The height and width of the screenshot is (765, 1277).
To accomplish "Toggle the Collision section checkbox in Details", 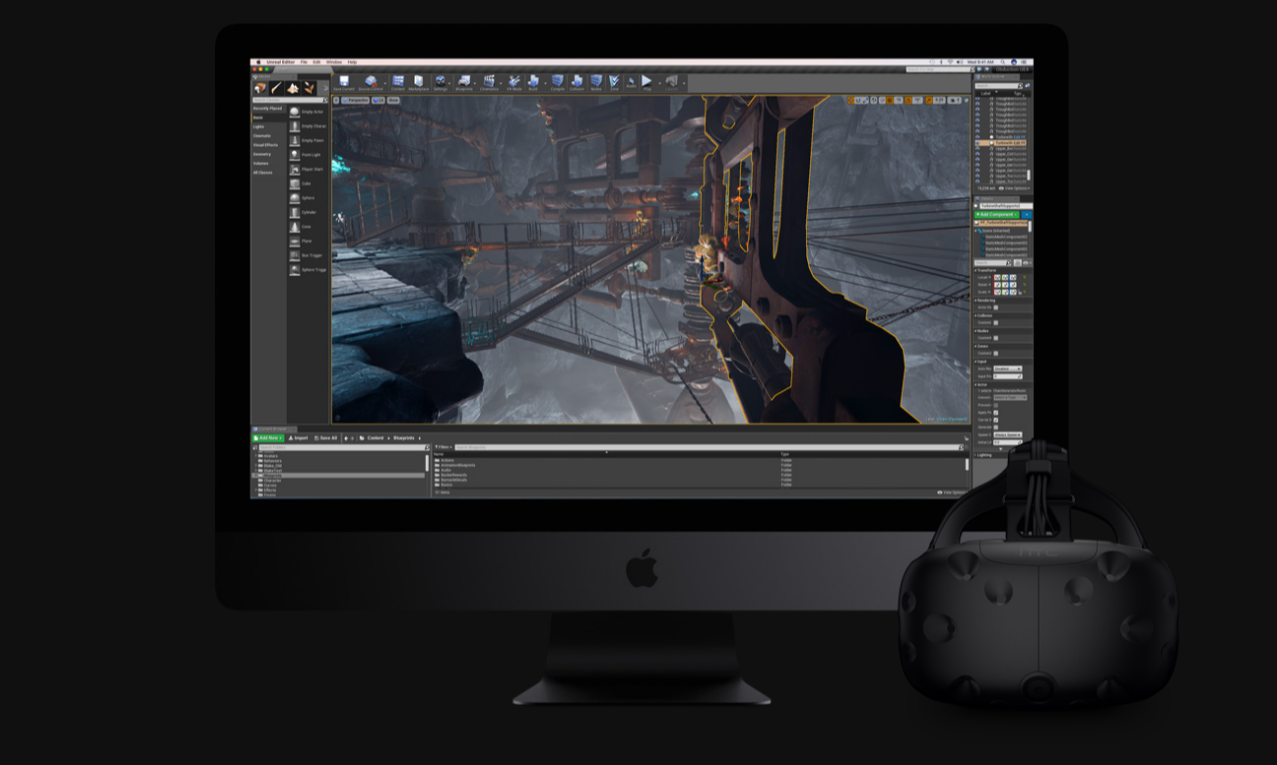I will point(996,322).
